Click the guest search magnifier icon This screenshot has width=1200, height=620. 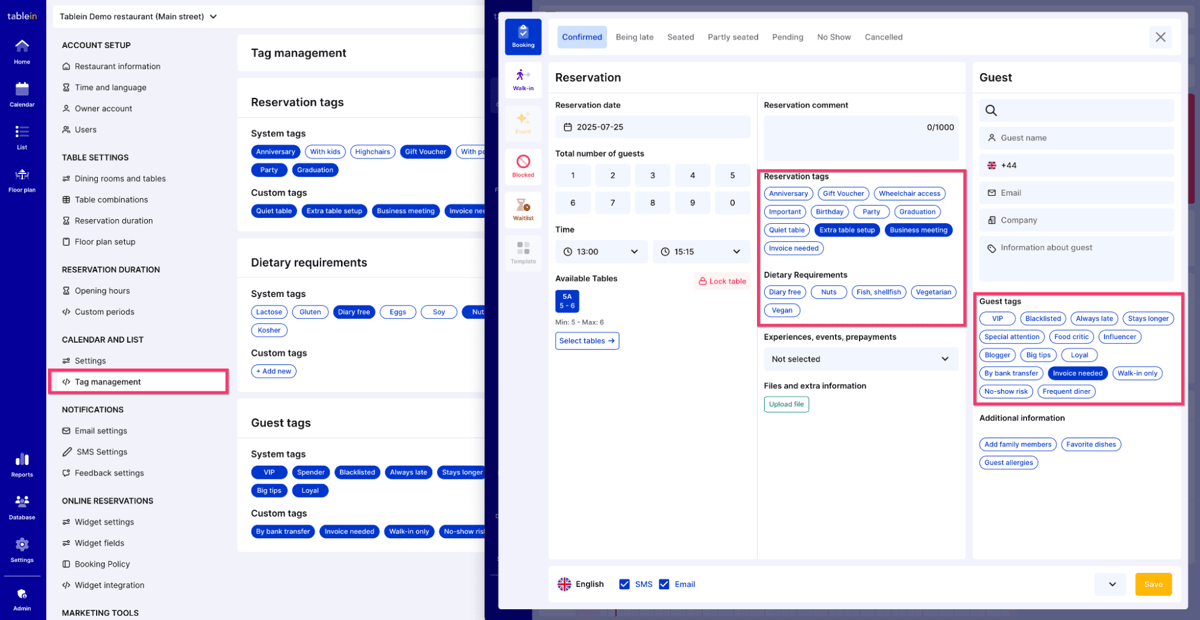coord(991,111)
